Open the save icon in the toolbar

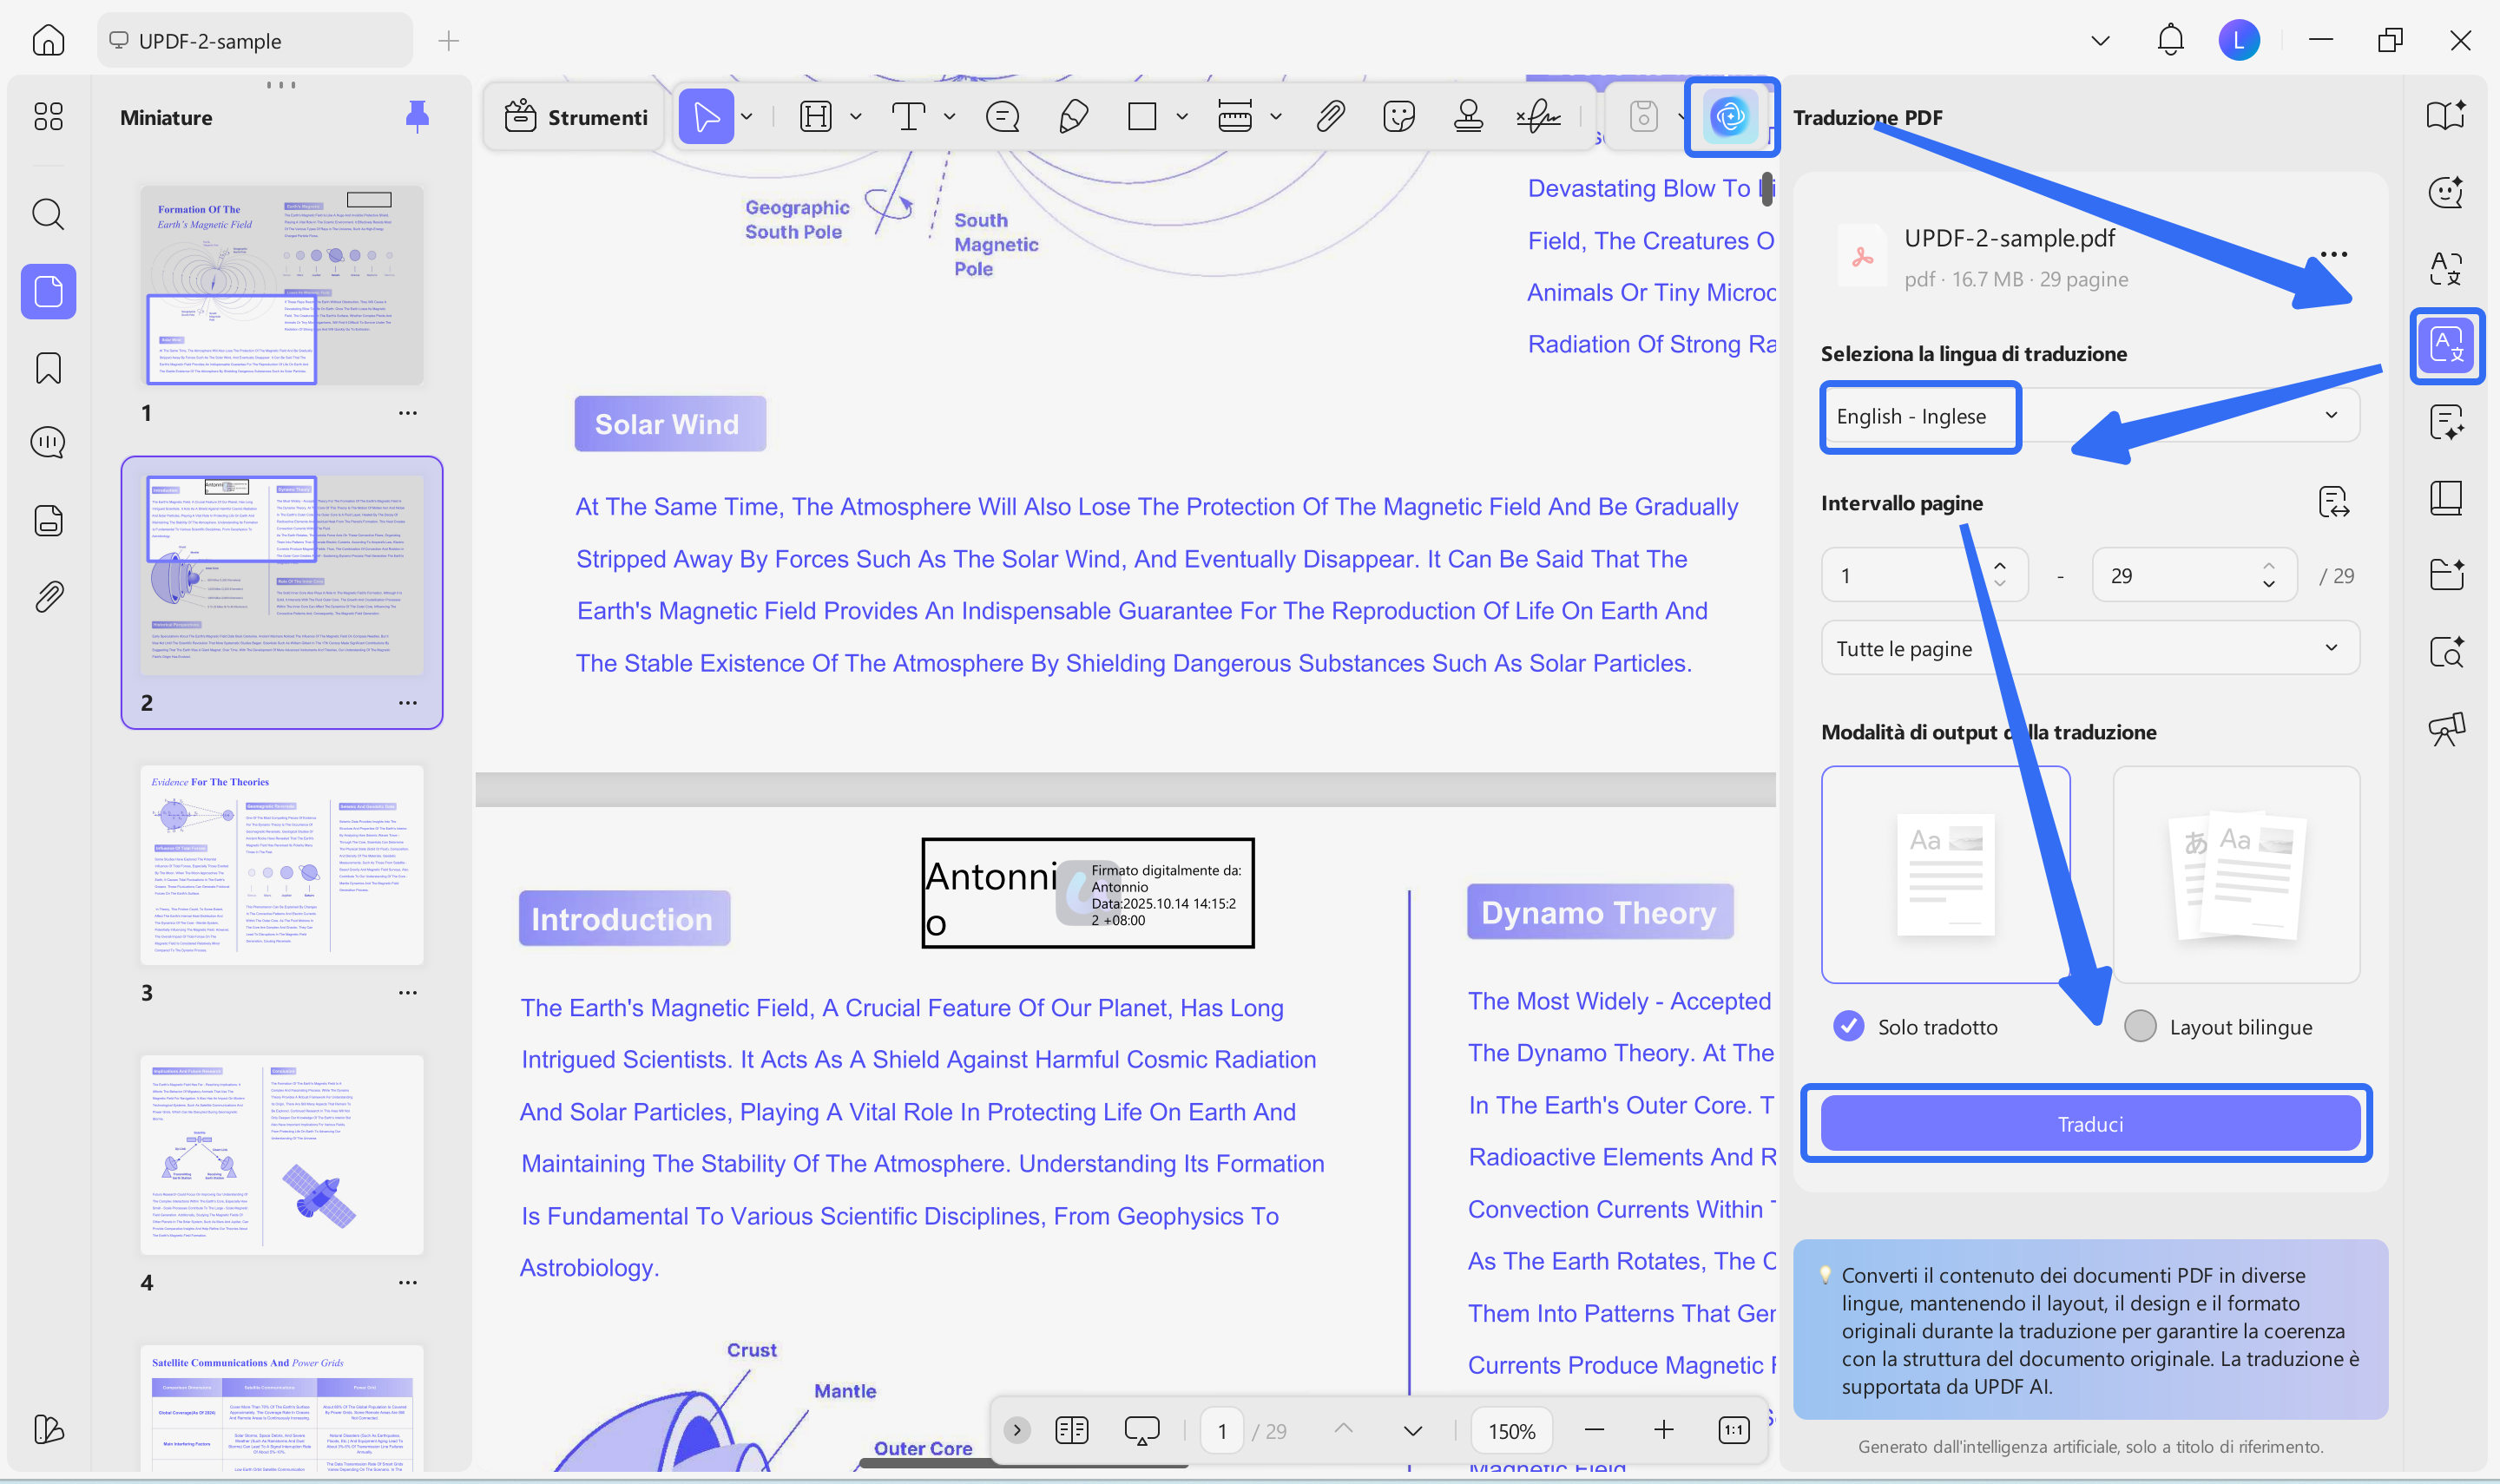(x=1643, y=117)
